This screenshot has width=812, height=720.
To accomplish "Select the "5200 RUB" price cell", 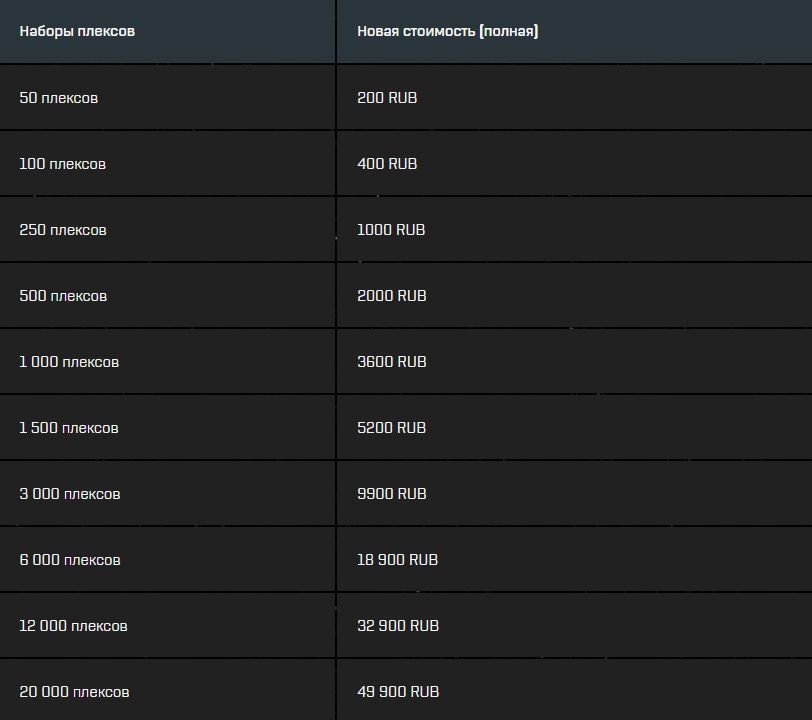I will (391, 428).
